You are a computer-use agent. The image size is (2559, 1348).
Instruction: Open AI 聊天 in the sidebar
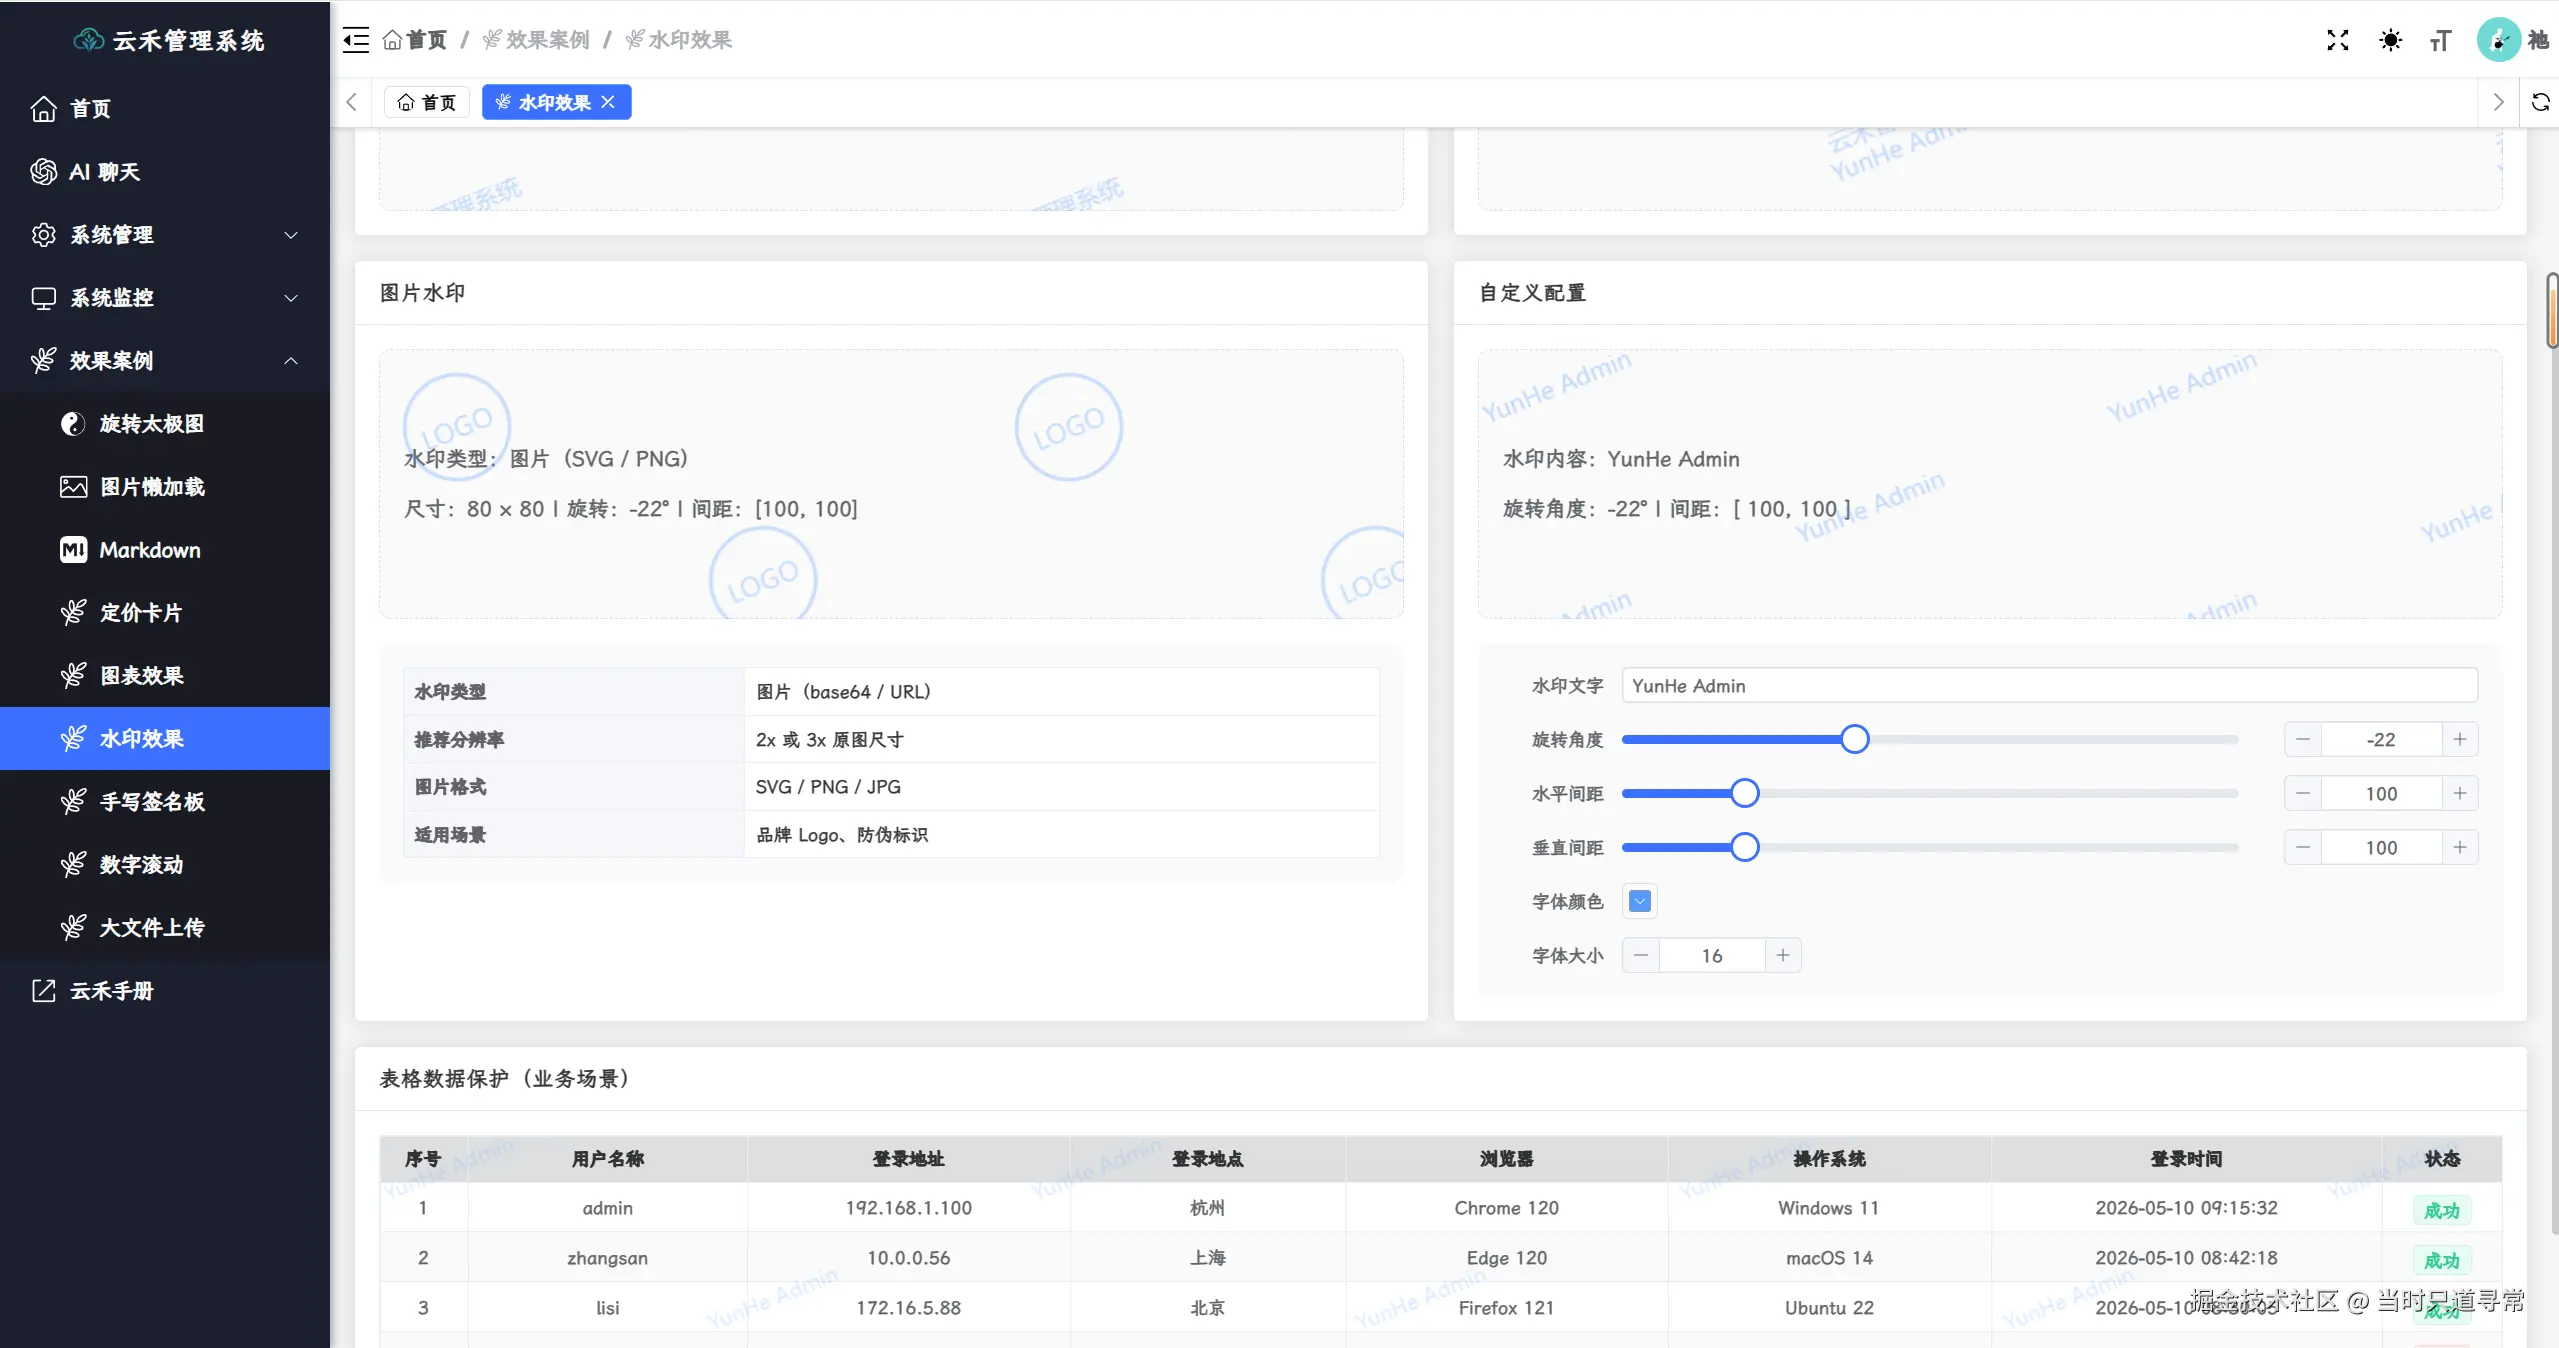click(165, 172)
